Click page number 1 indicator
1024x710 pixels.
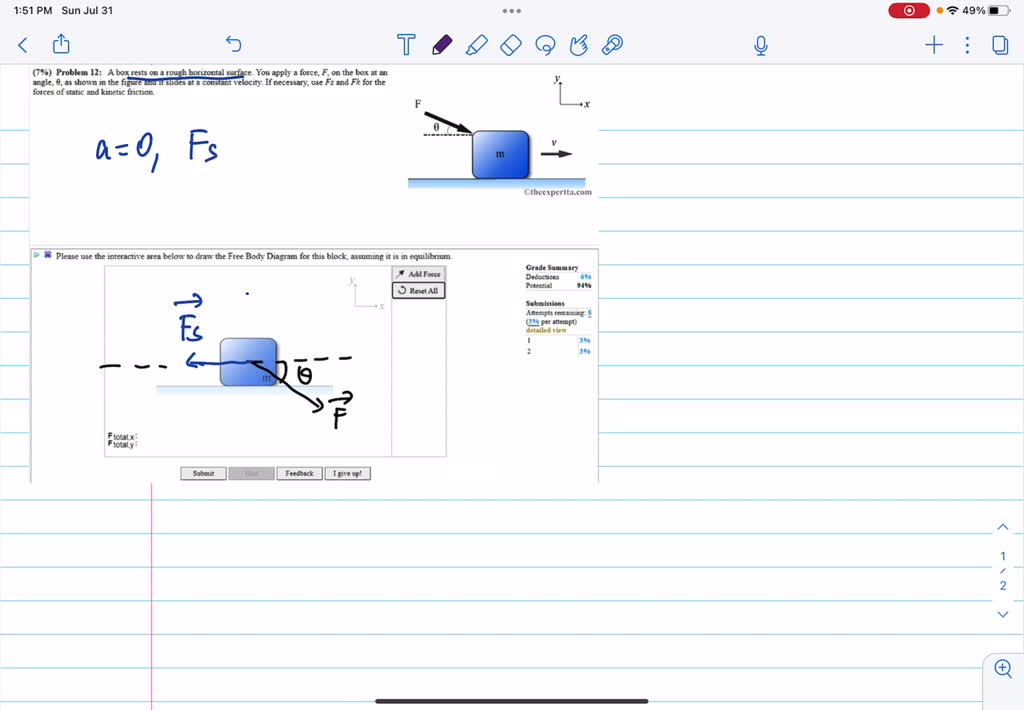1003,557
